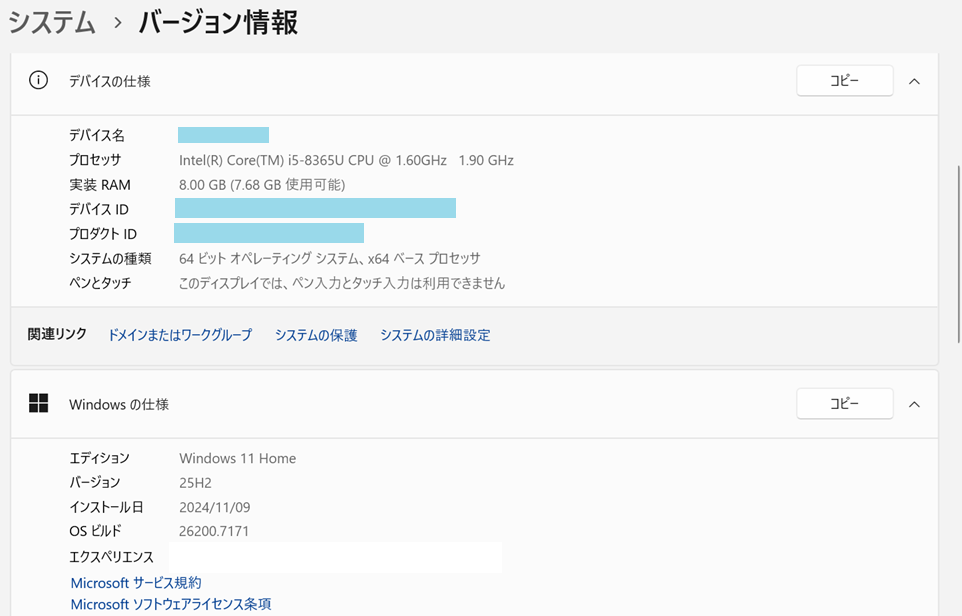Click the vertical scrollbar thumb
This screenshot has width=962, height=616.
[958, 254]
